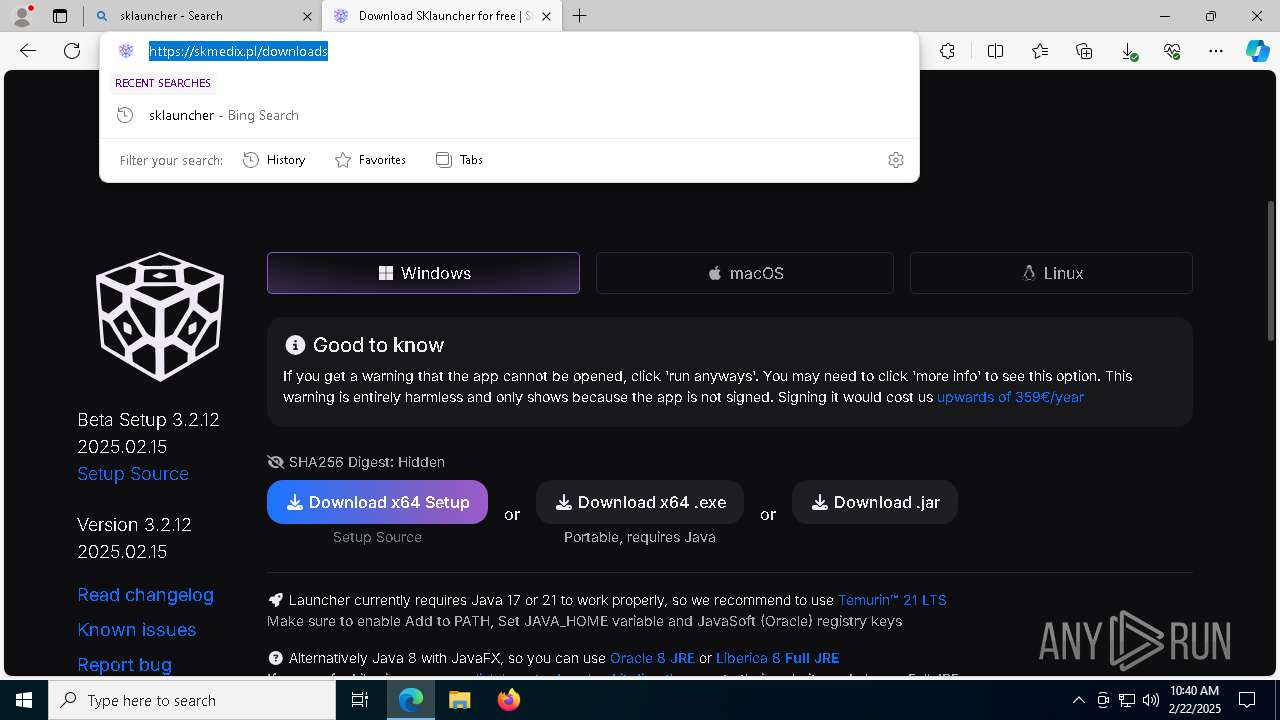Select the macOS platform tab

pyautogui.click(x=745, y=273)
